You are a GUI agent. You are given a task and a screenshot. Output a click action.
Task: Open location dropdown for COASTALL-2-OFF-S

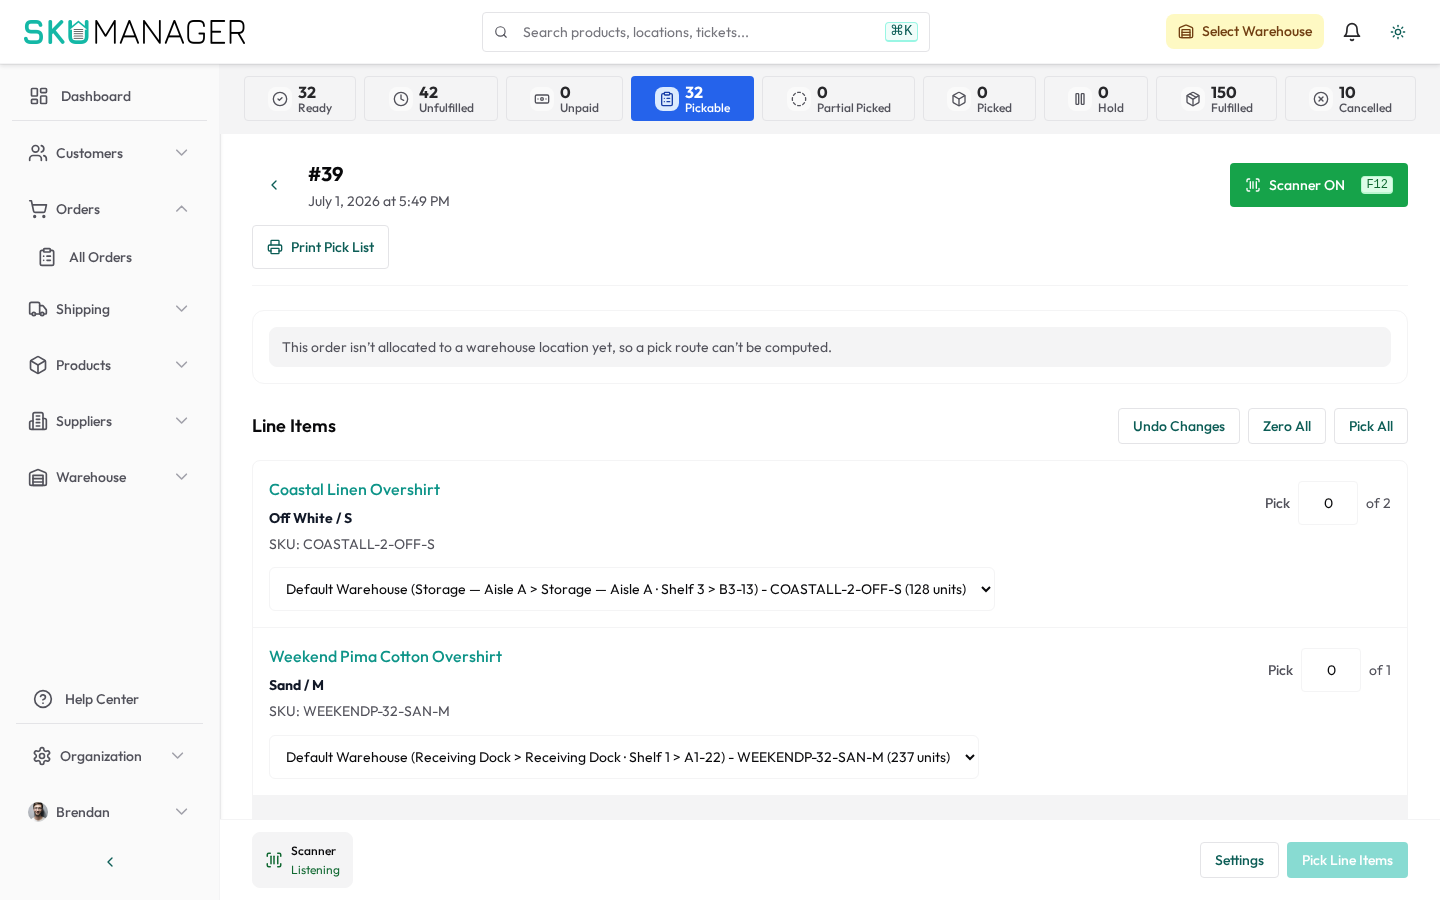coord(632,589)
